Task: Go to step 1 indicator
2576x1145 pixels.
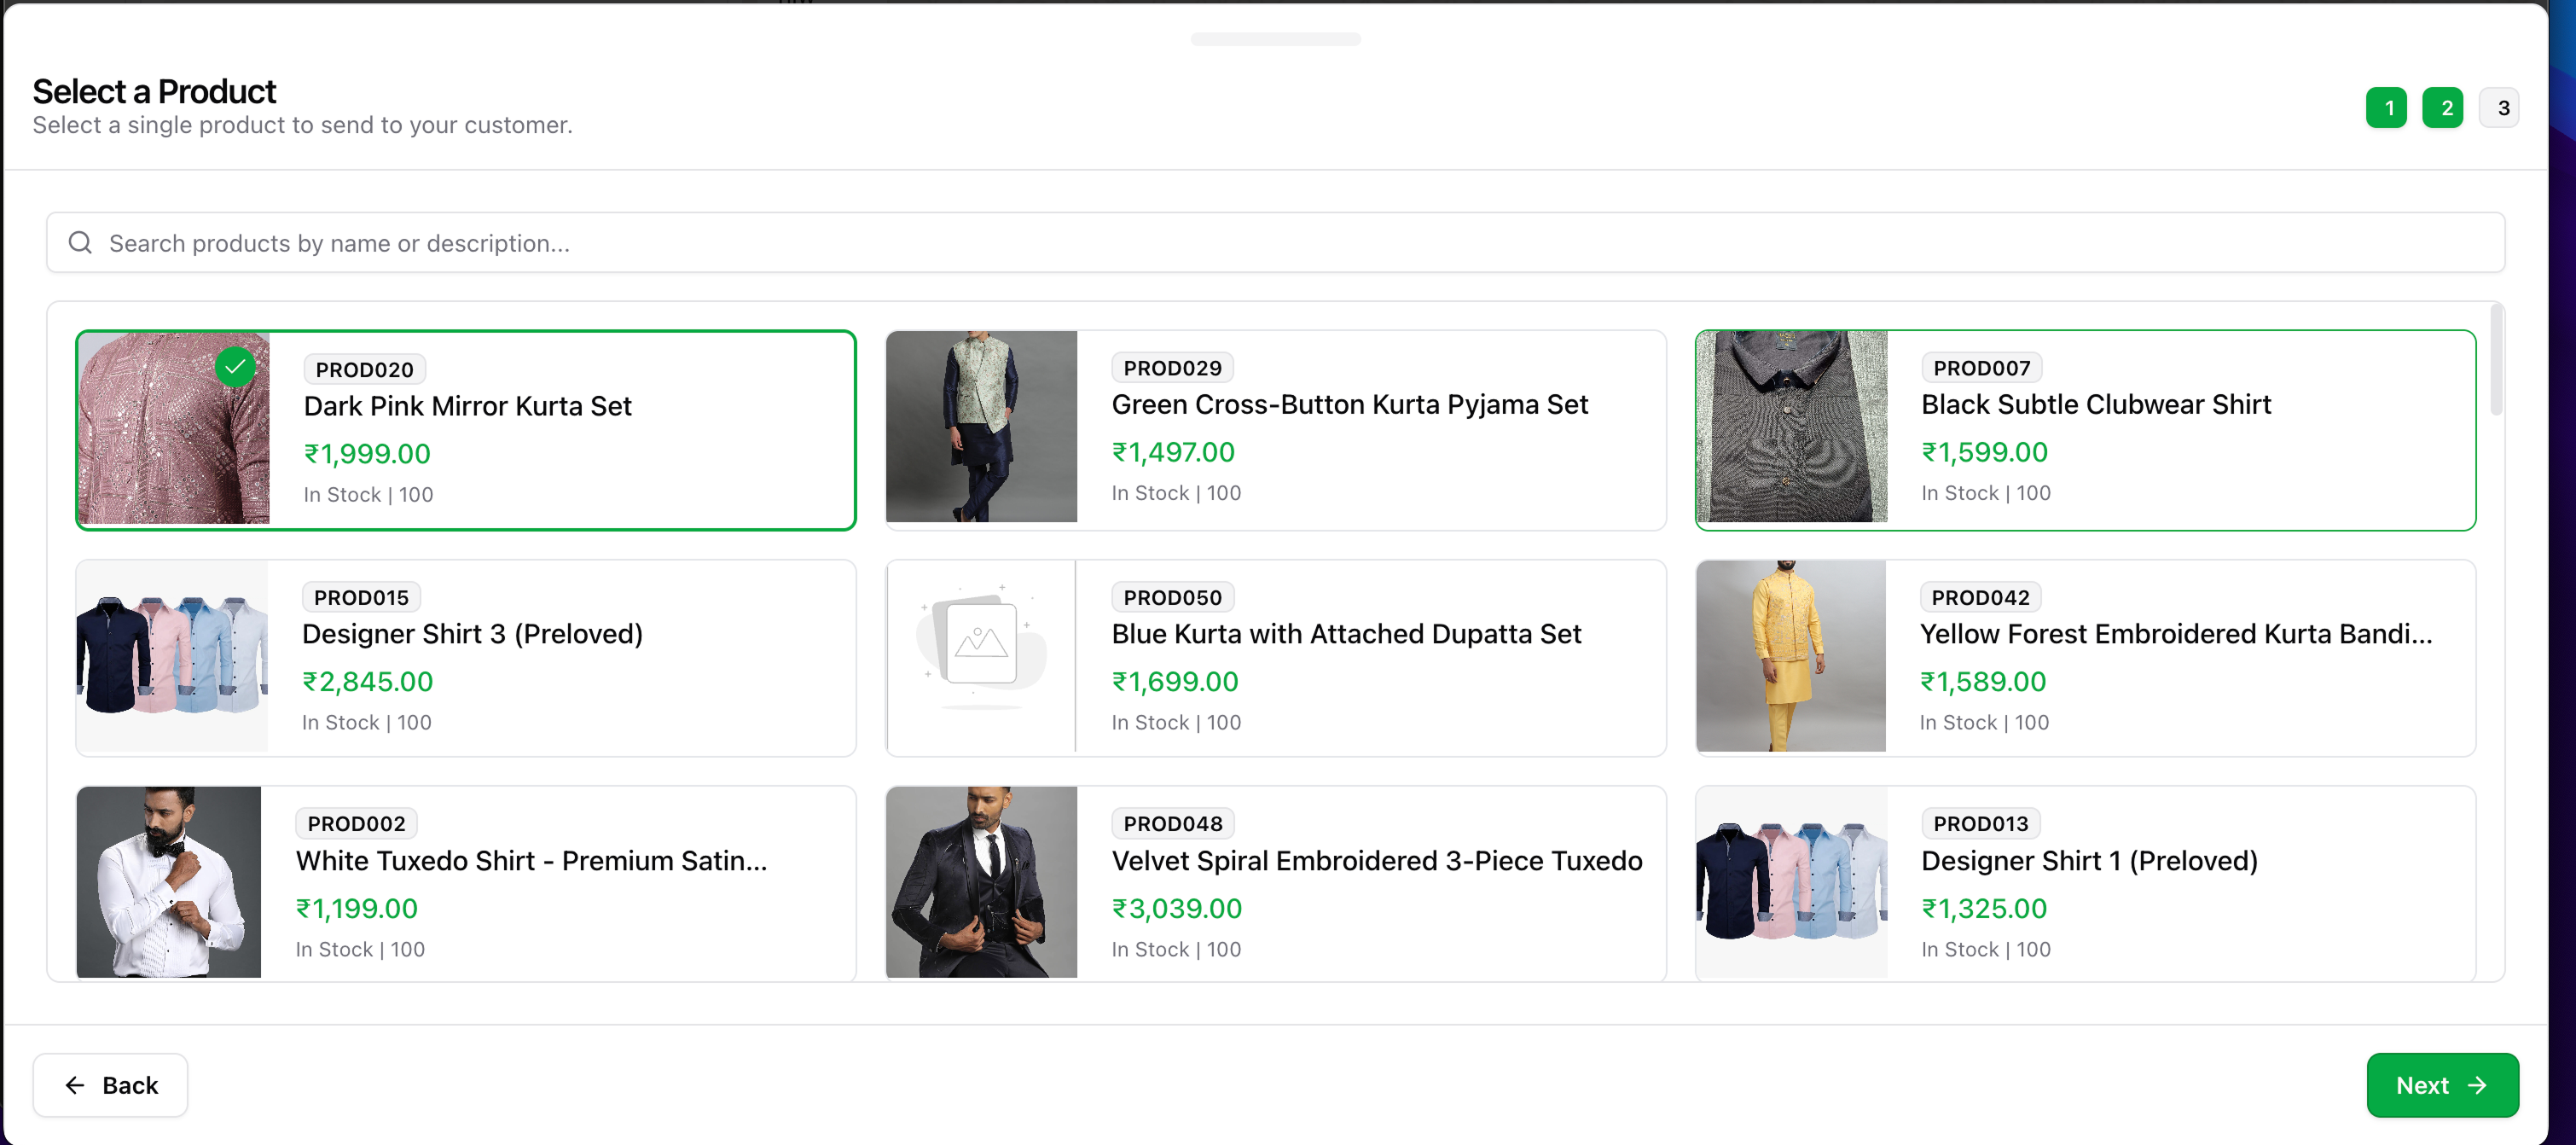Action: coord(2387,108)
